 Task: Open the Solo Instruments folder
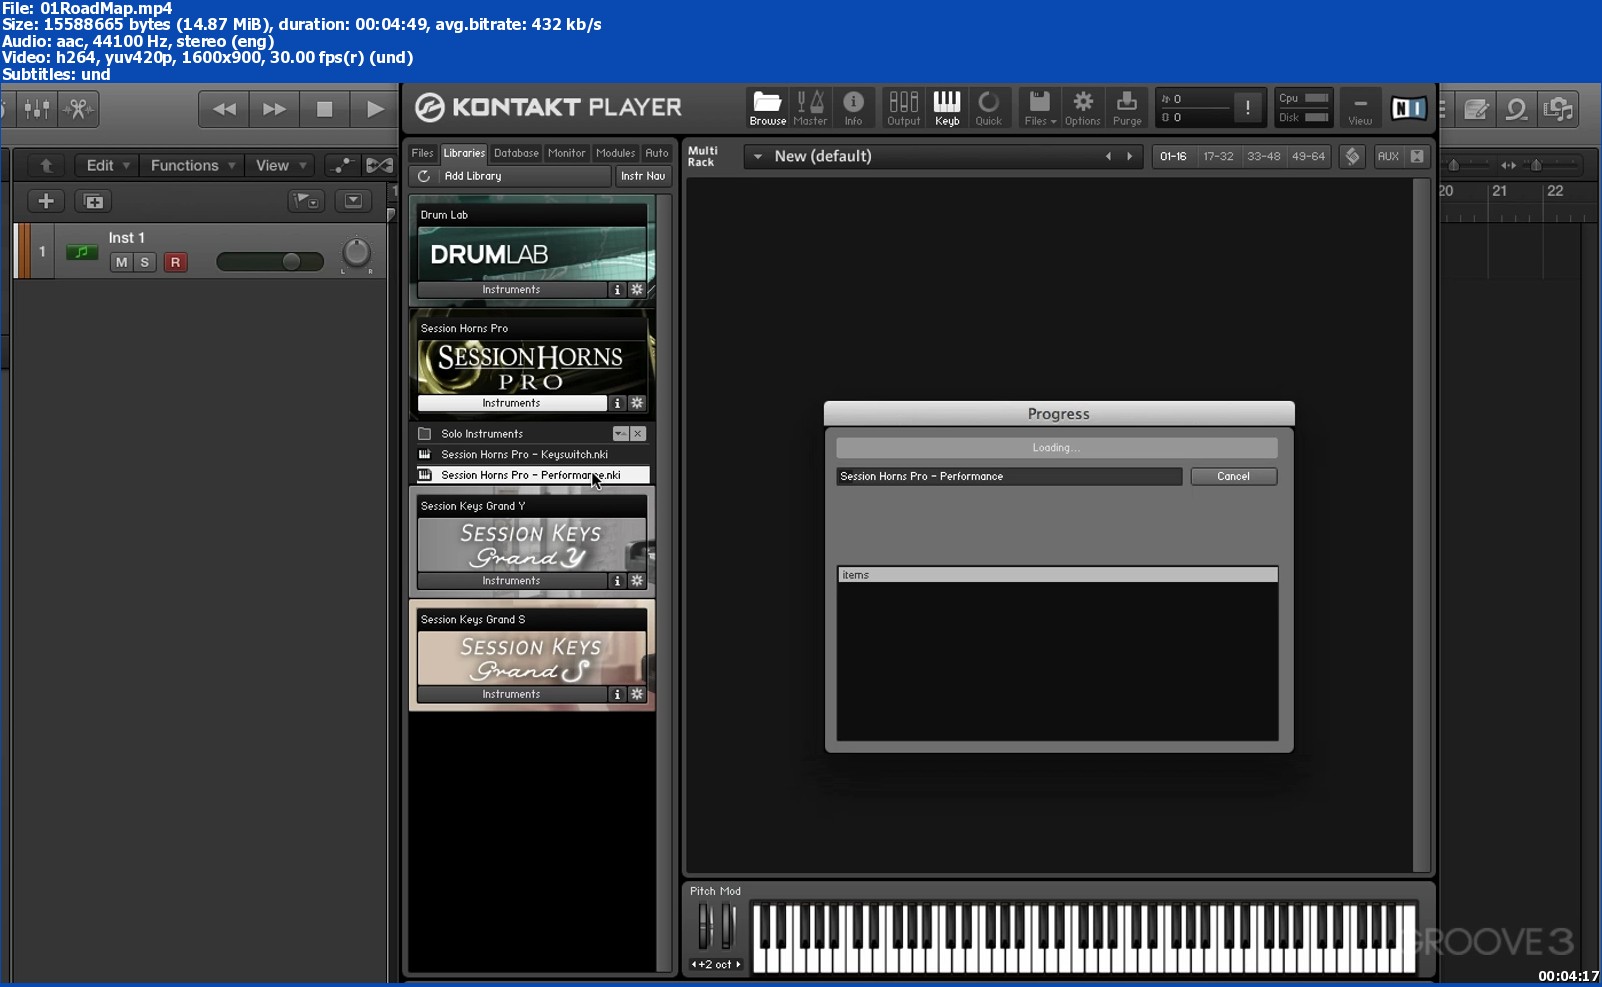pos(482,434)
